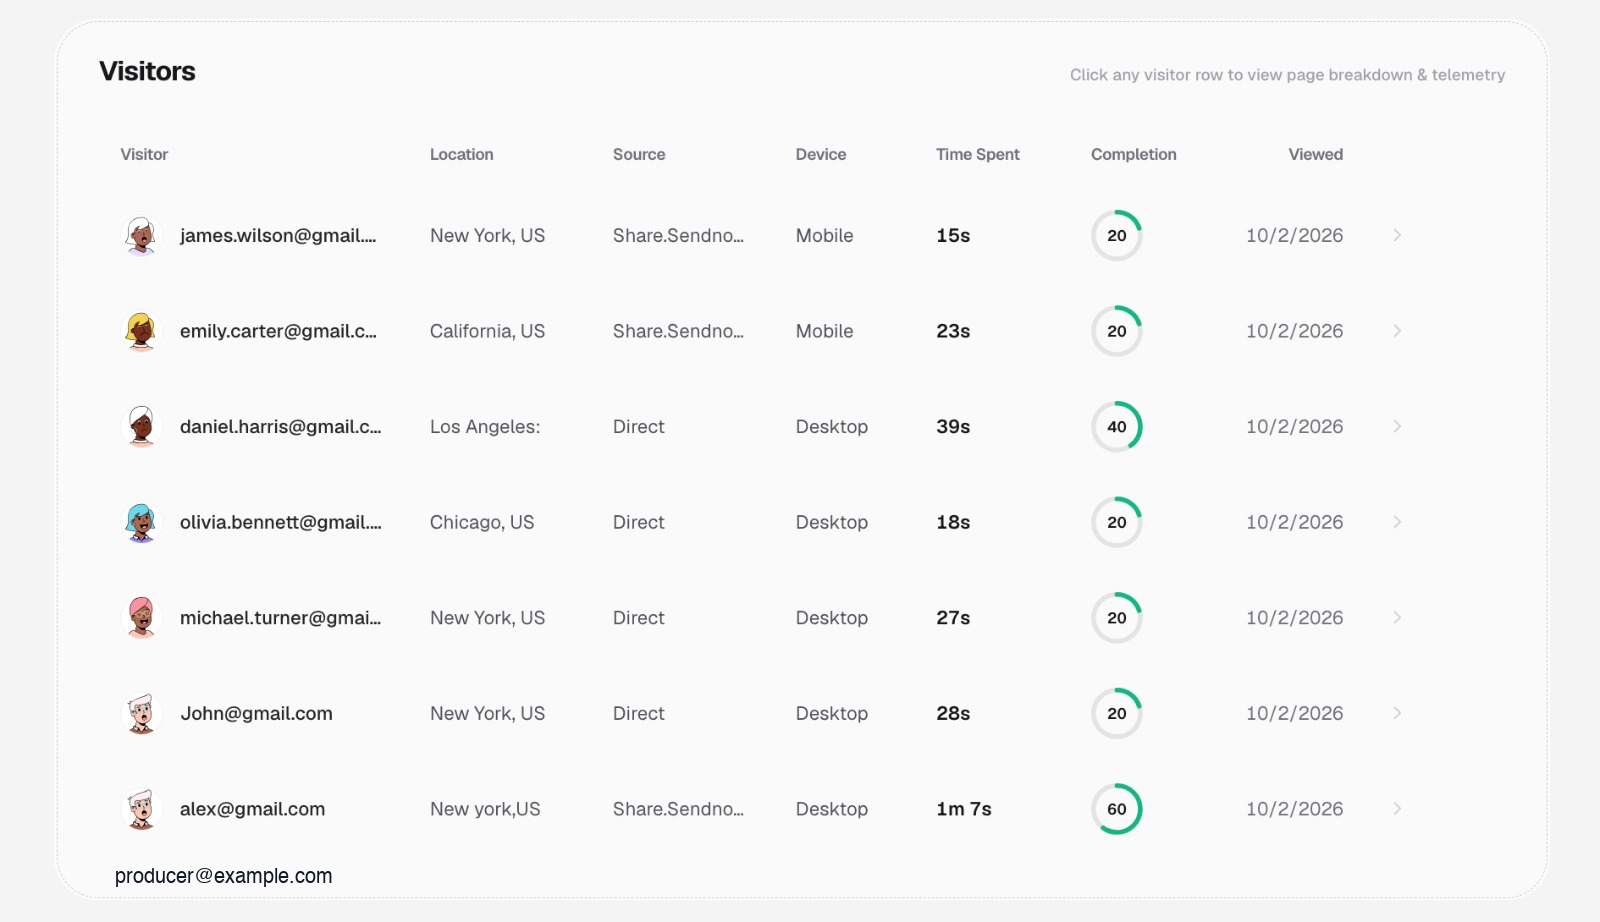Viewport: 1600px width, 922px height.
Task: Click olivia.bennett avatar icon
Action: [142, 522]
